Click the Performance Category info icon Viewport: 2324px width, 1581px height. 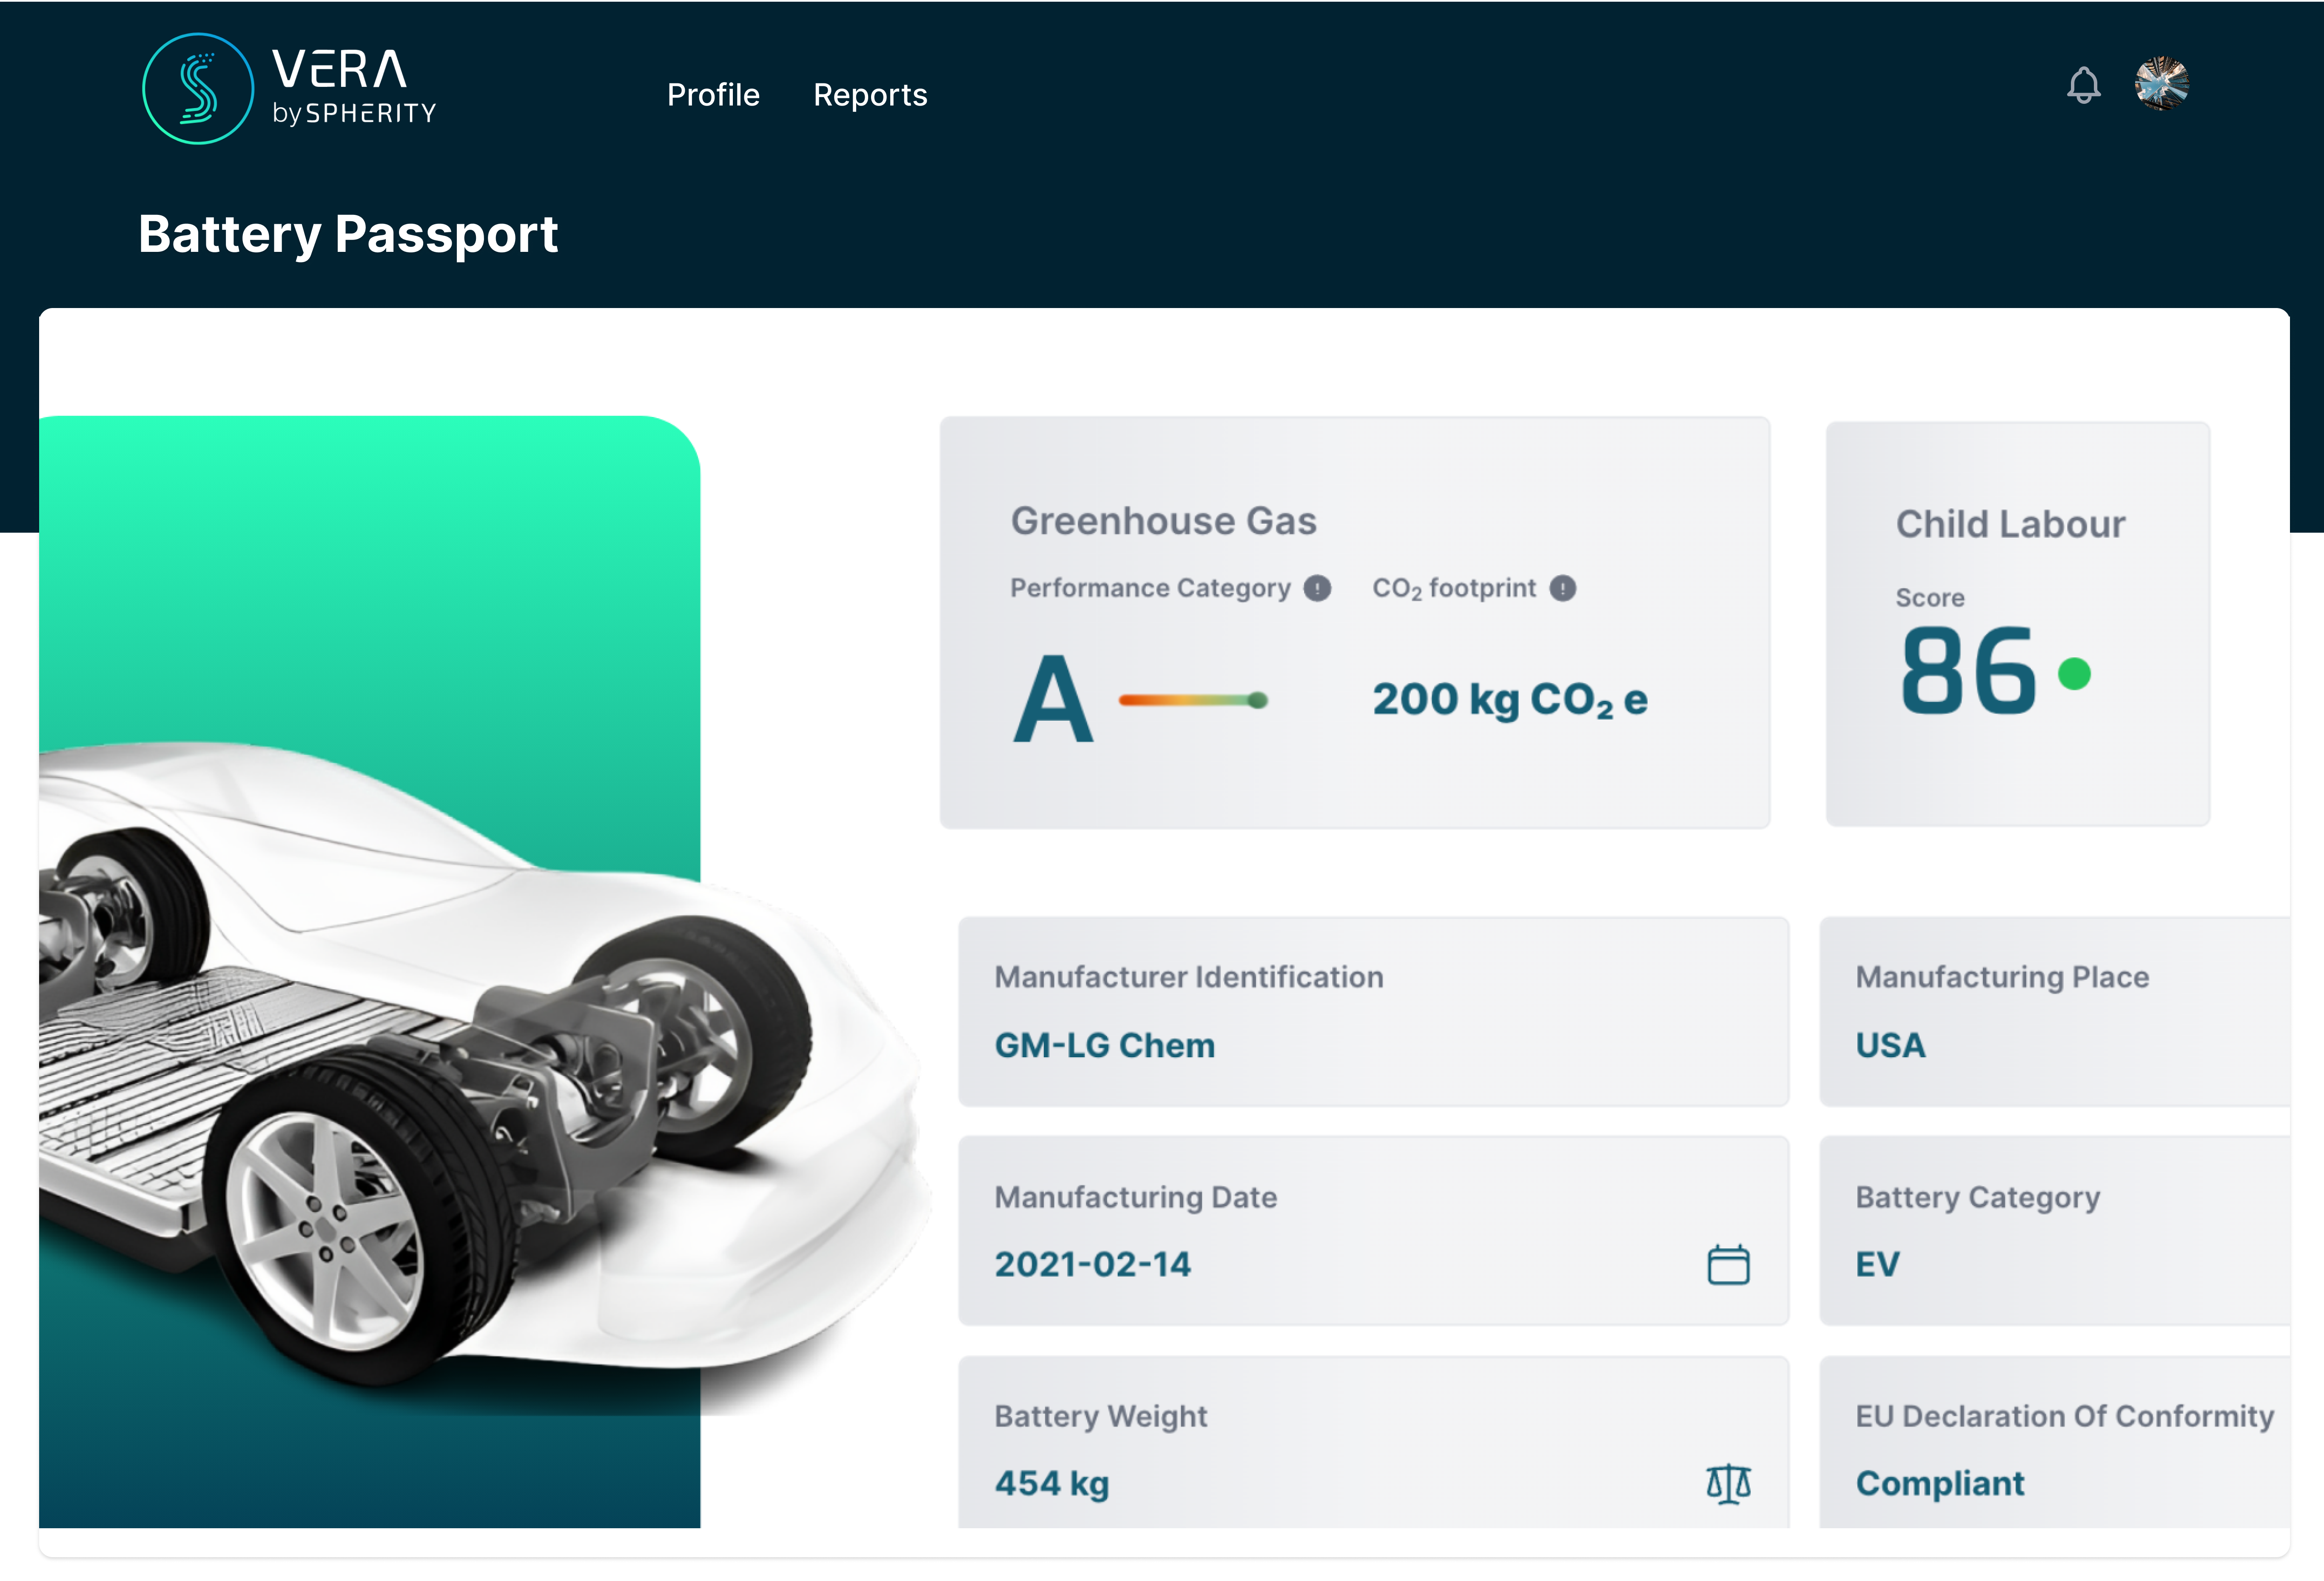pyautogui.click(x=1317, y=589)
